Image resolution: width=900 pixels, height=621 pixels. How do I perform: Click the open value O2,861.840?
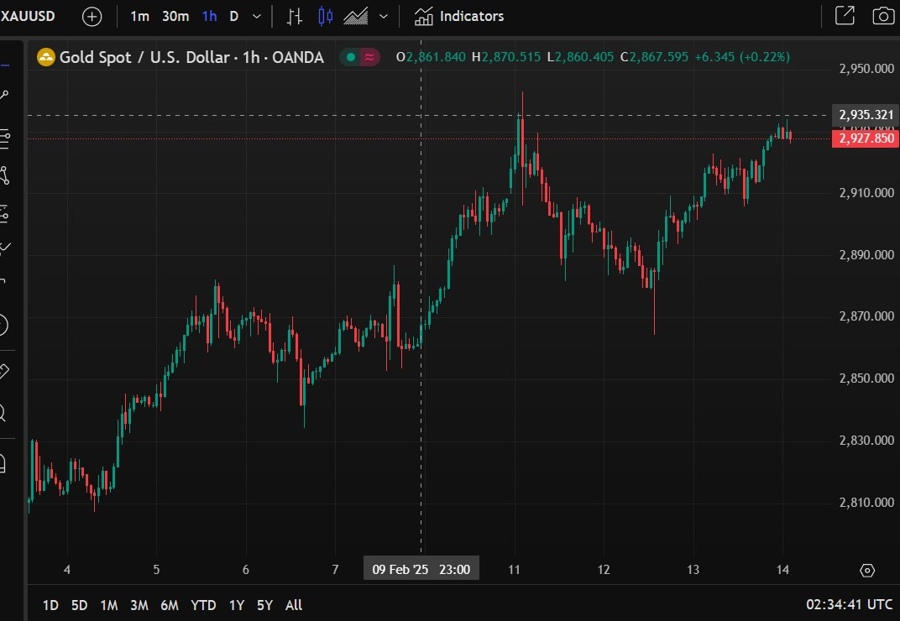431,57
